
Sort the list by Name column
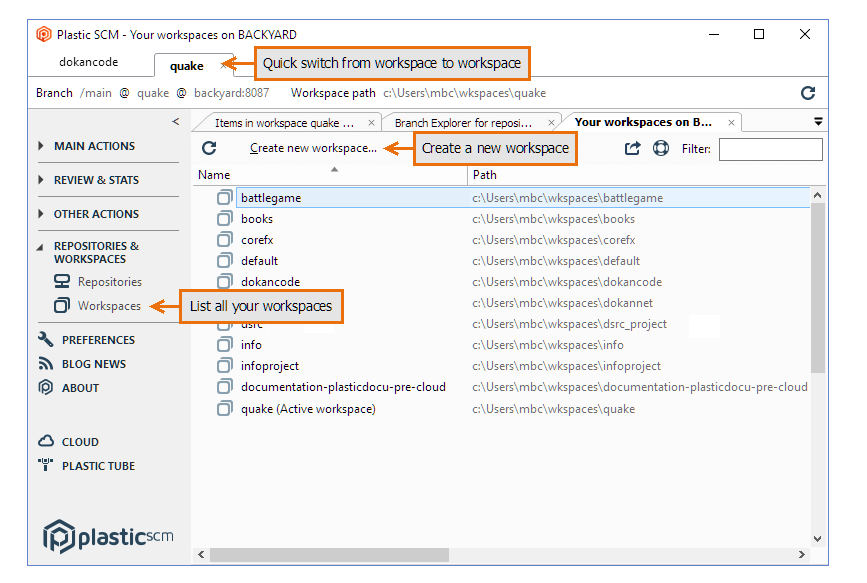(214, 175)
